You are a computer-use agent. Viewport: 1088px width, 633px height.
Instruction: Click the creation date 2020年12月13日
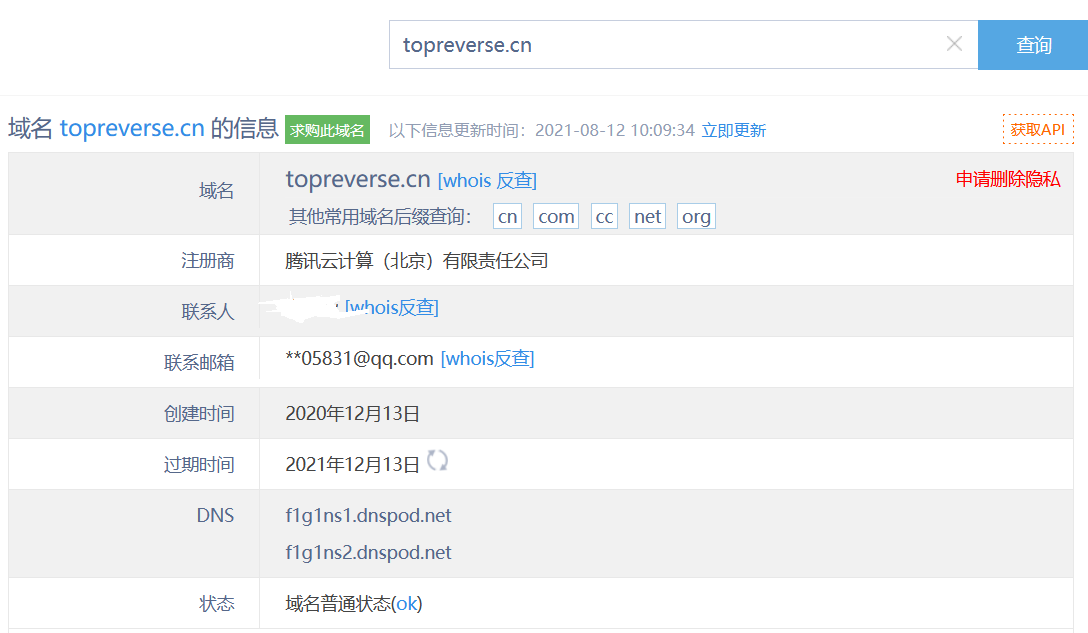(352, 414)
